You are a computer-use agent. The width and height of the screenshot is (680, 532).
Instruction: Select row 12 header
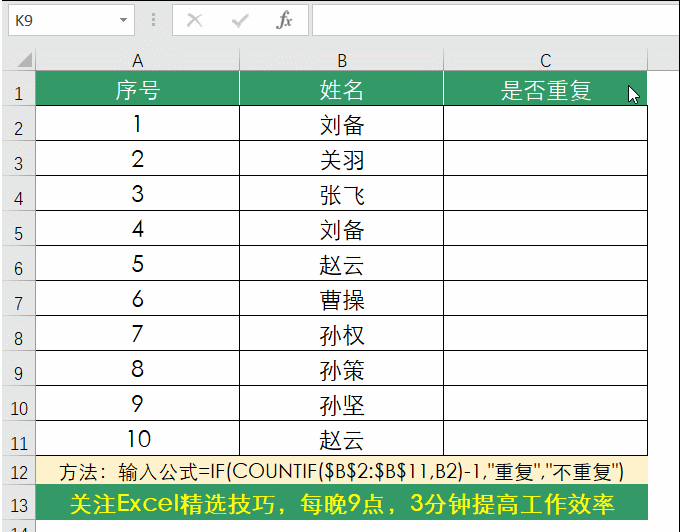tap(19, 471)
